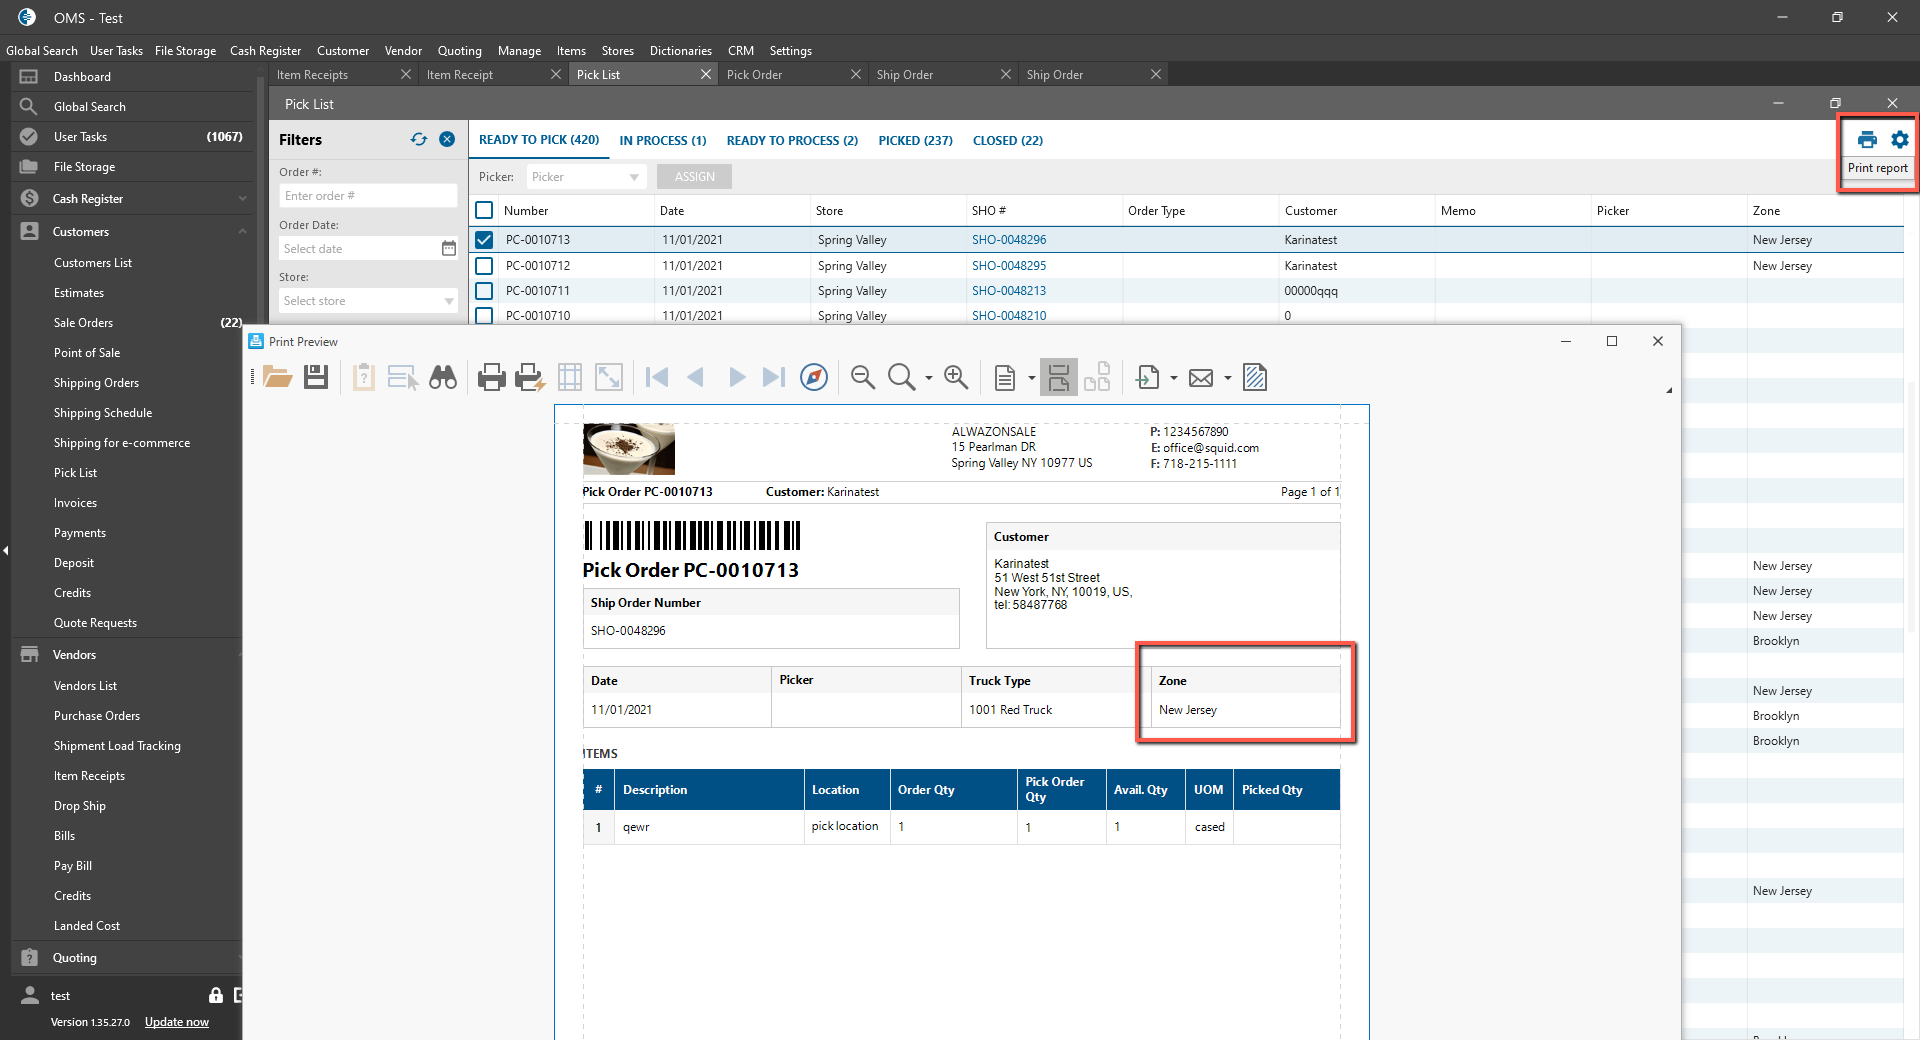
Task: Click the Print report printer icon
Action: (x=1866, y=140)
